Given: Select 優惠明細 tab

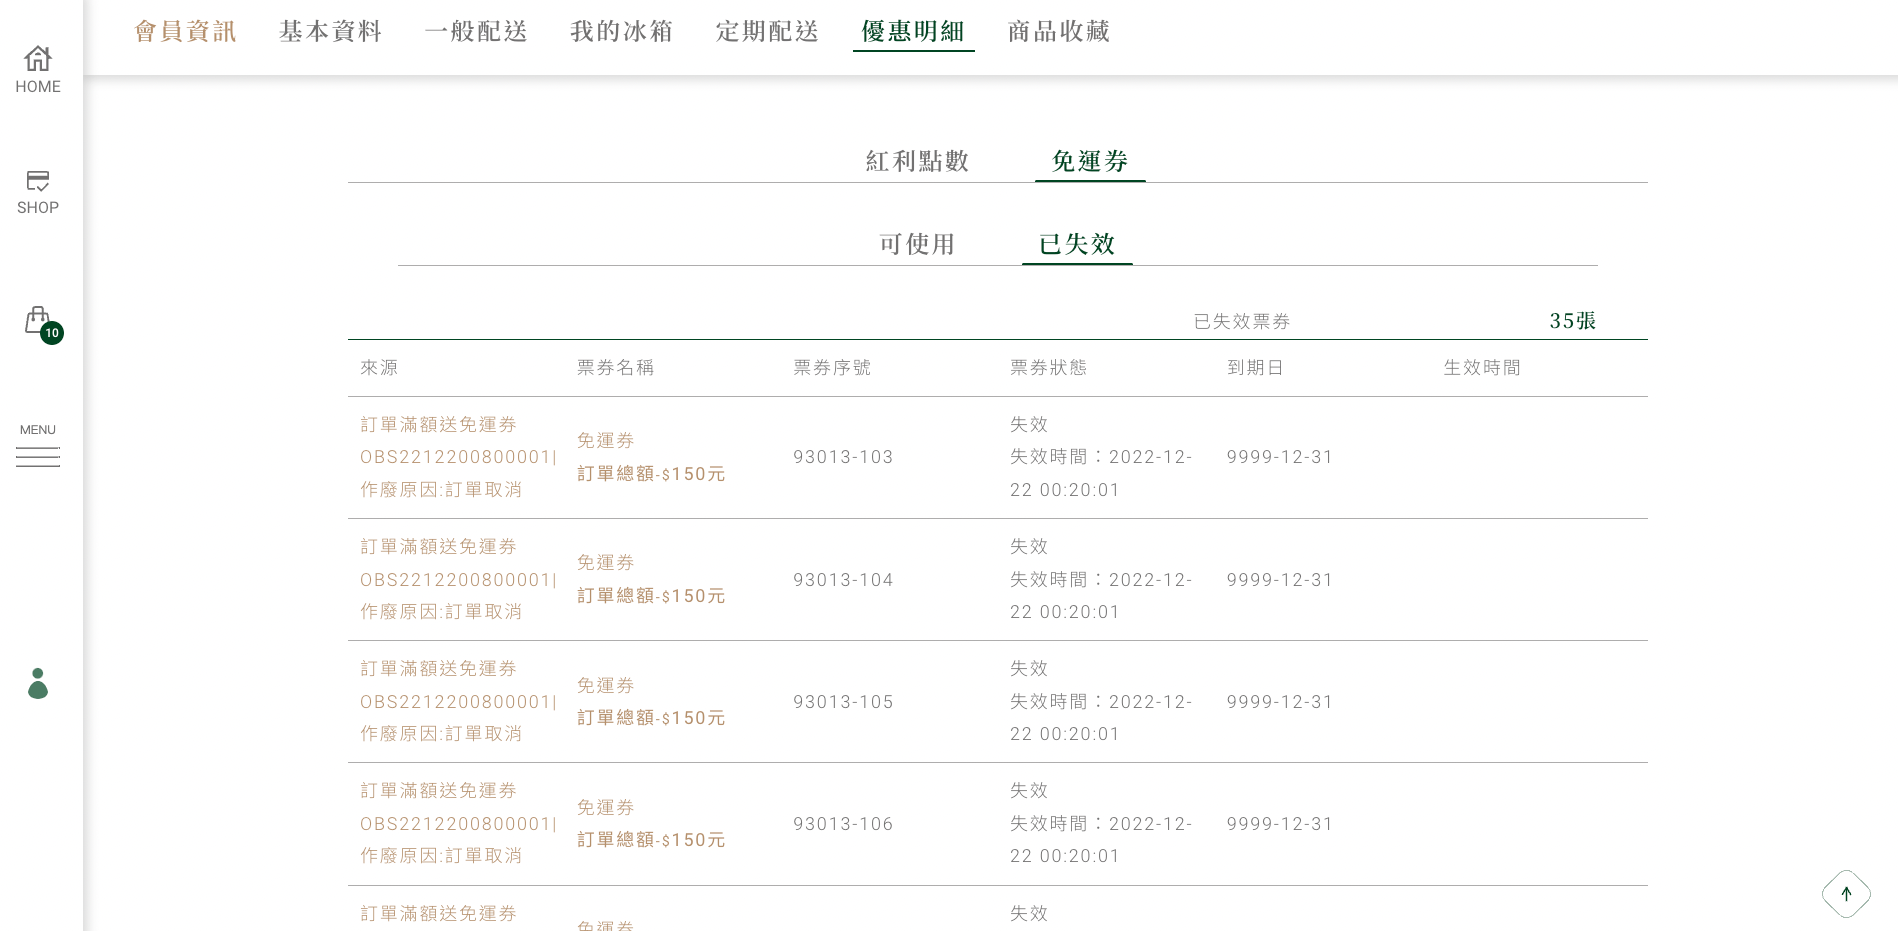Looking at the screenshot, I should (x=913, y=32).
